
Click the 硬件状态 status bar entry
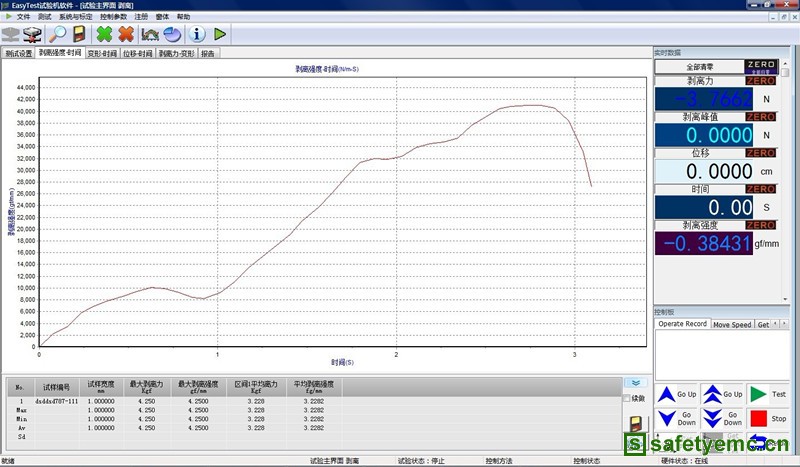click(684, 461)
